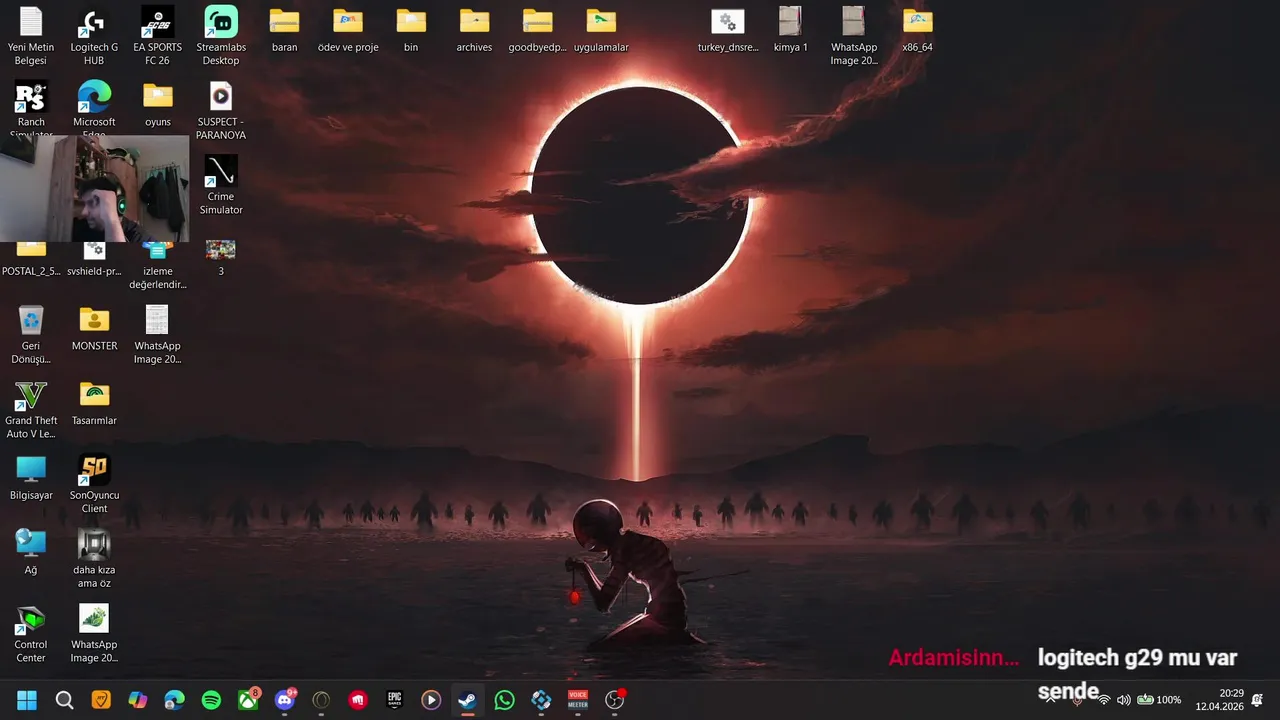Expand the hidden system tray icons
The image size is (1280, 720).
[x=1050, y=700]
